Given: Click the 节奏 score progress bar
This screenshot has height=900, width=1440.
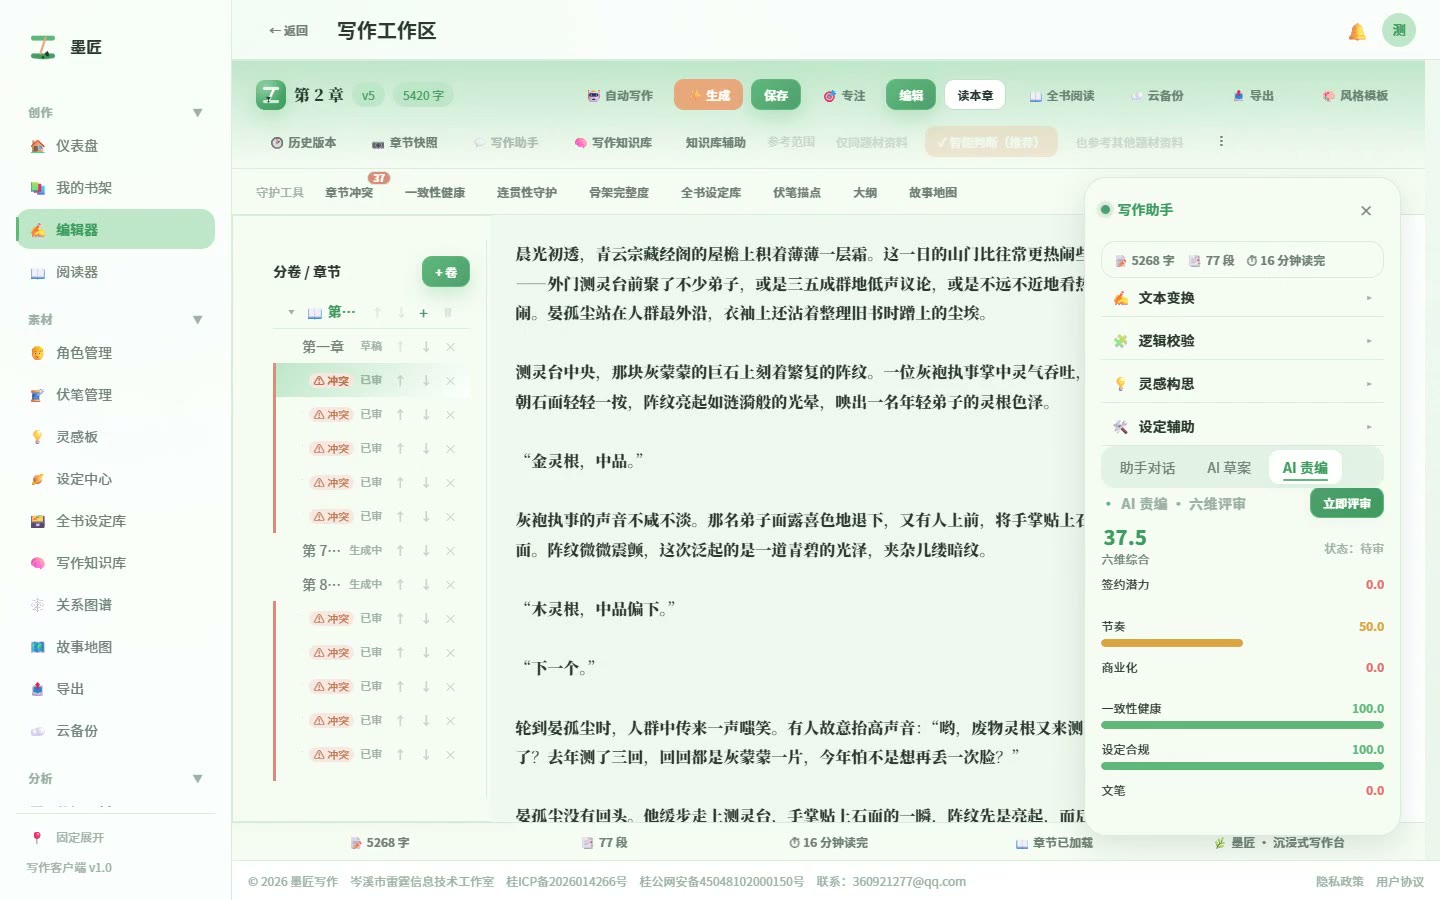Looking at the screenshot, I should tap(1242, 643).
